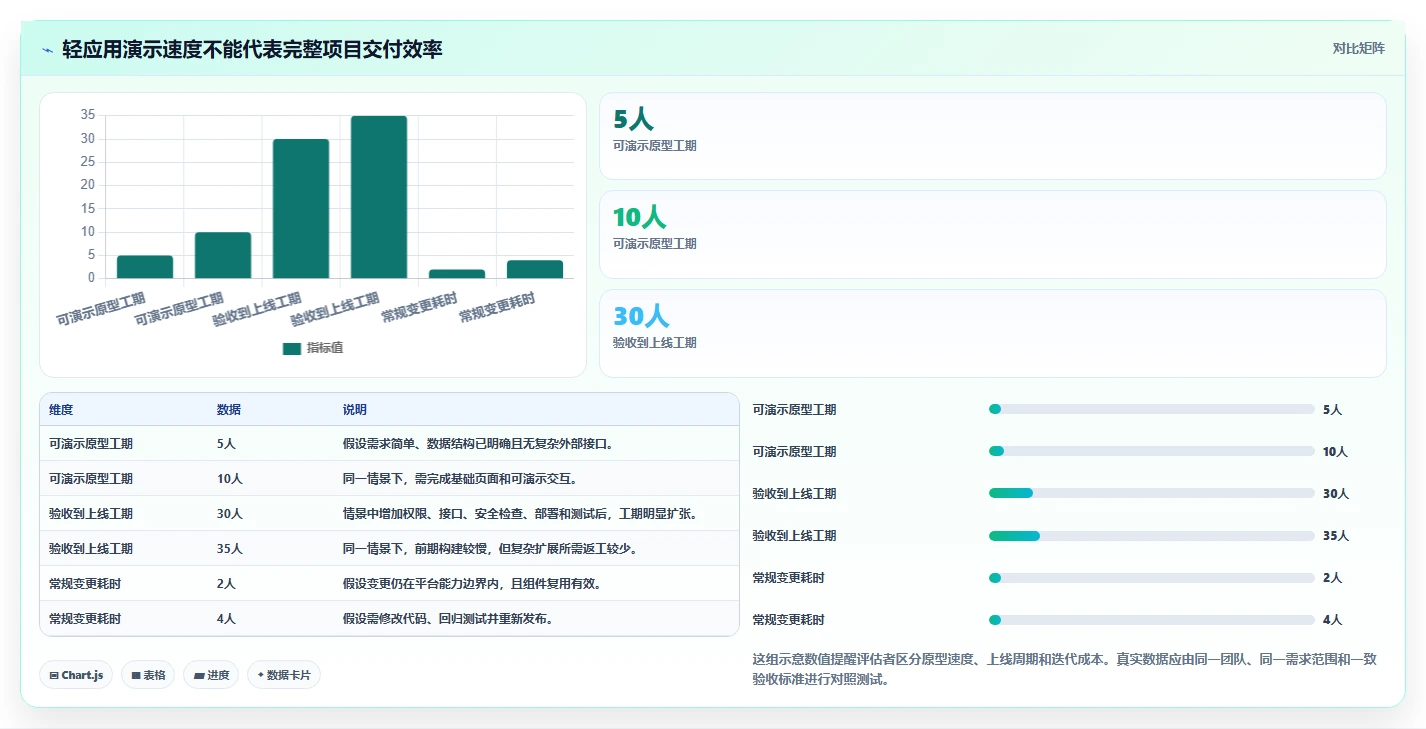The width and height of the screenshot is (1426, 729).
Task: Select the 说明 column header
Action: click(x=355, y=410)
